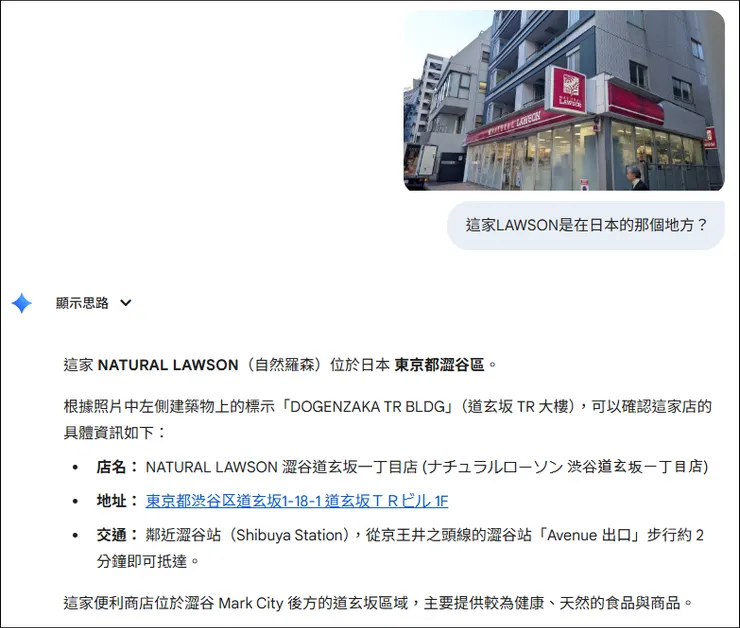Click the bold text 東京都澀谷區
Image resolution: width=740 pixels, height=628 pixels.
(x=439, y=365)
